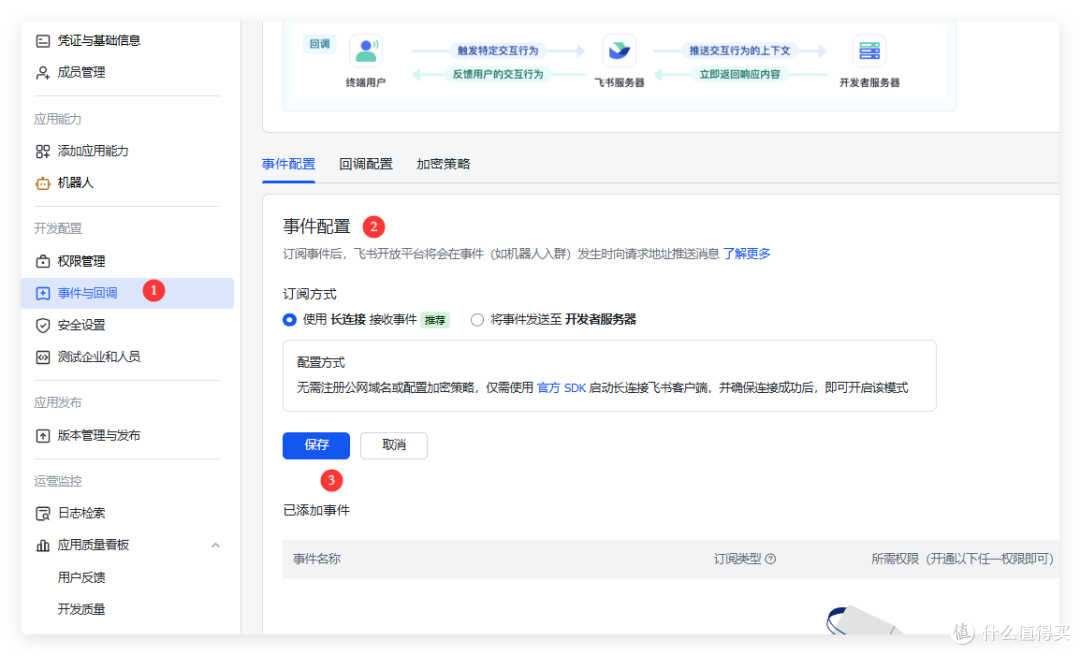Collapse the 应用质量看板 section chevron
This screenshot has width=1080, height=655.
216,545
